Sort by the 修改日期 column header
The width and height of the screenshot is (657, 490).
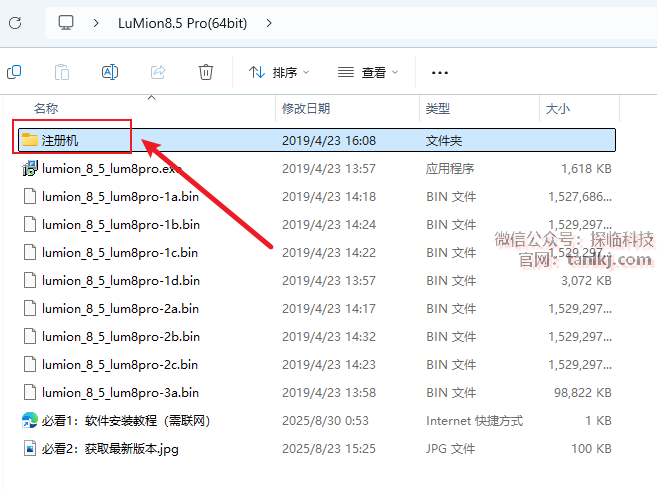(306, 109)
